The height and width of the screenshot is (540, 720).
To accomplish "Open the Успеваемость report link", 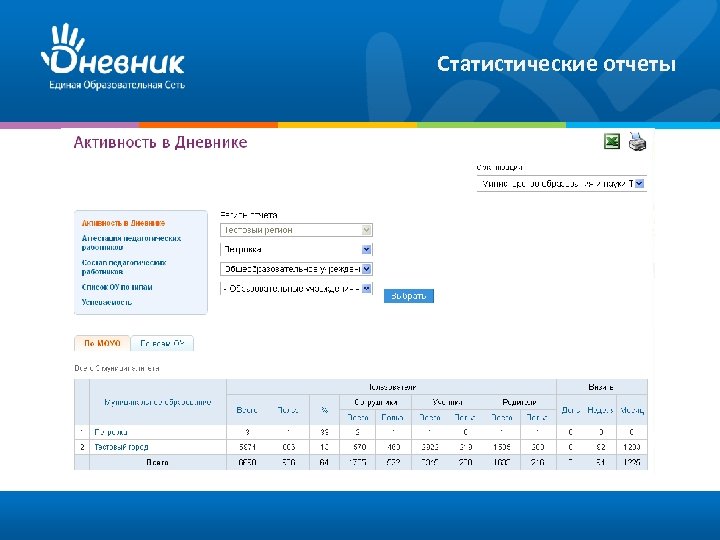I will click(x=107, y=302).
